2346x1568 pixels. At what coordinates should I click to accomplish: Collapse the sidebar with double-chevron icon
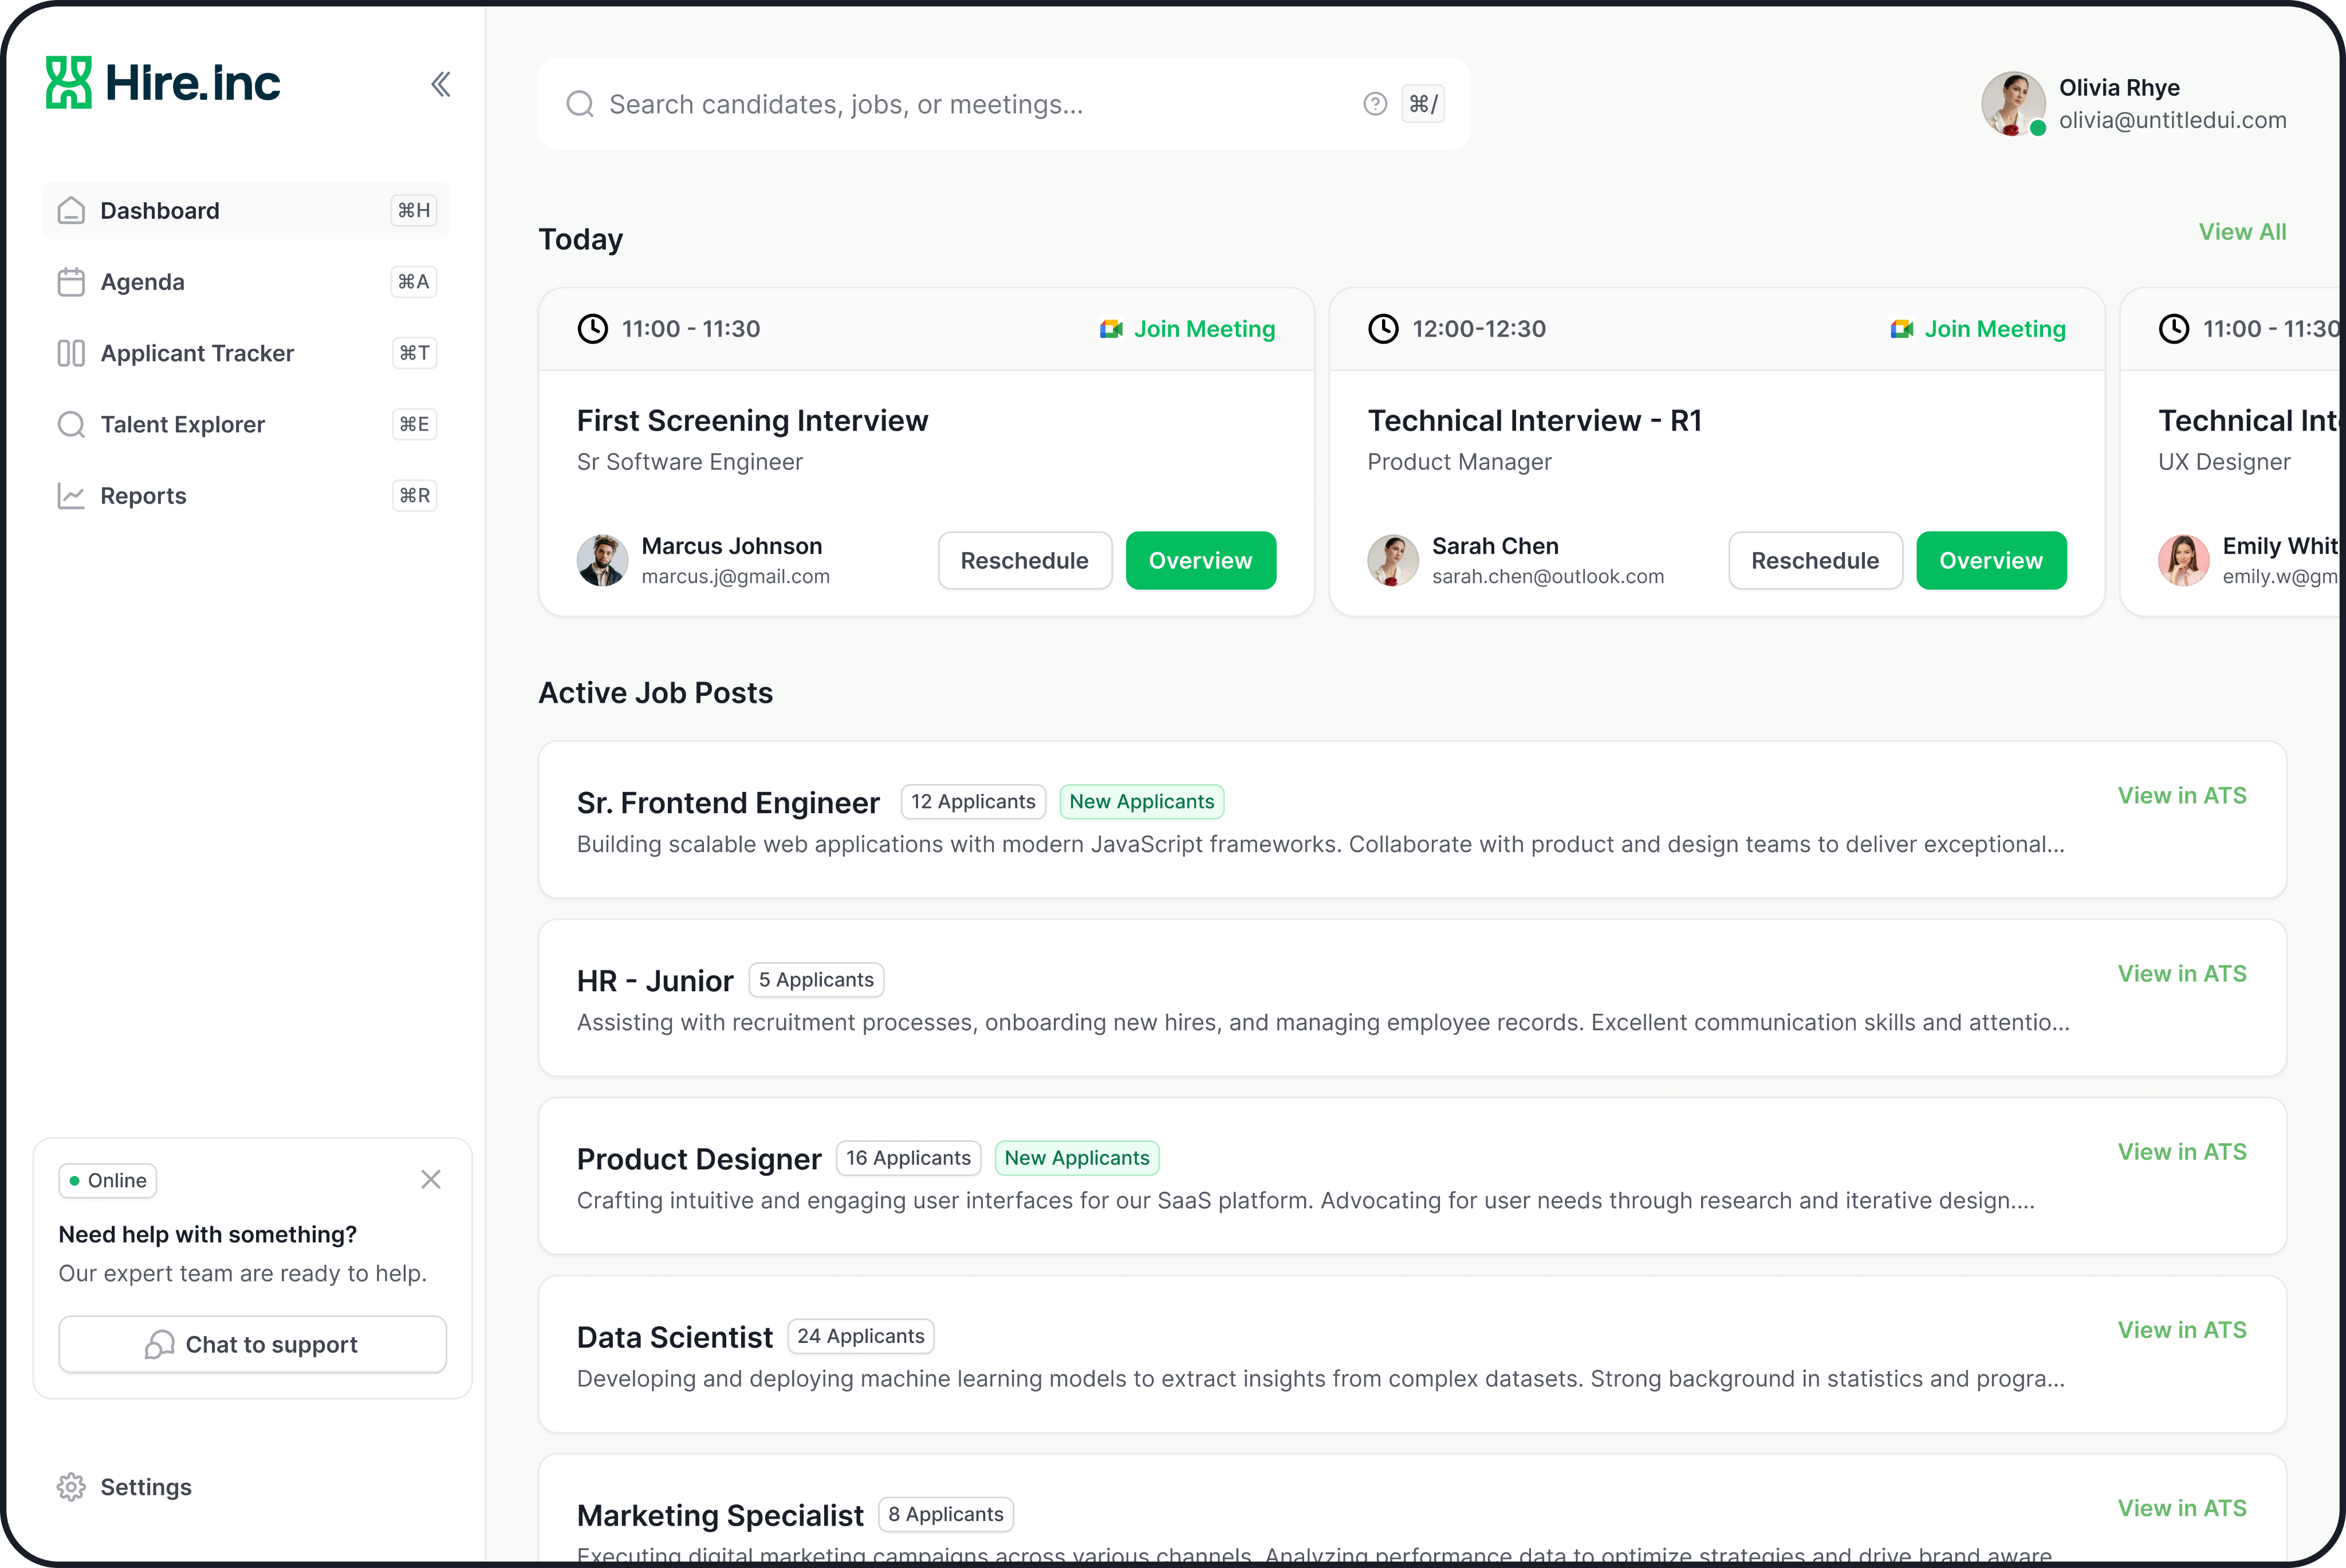tap(440, 84)
